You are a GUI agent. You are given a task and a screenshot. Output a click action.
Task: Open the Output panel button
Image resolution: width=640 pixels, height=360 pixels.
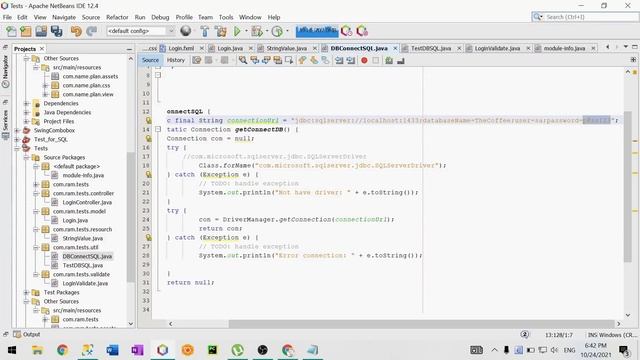pos(27,334)
